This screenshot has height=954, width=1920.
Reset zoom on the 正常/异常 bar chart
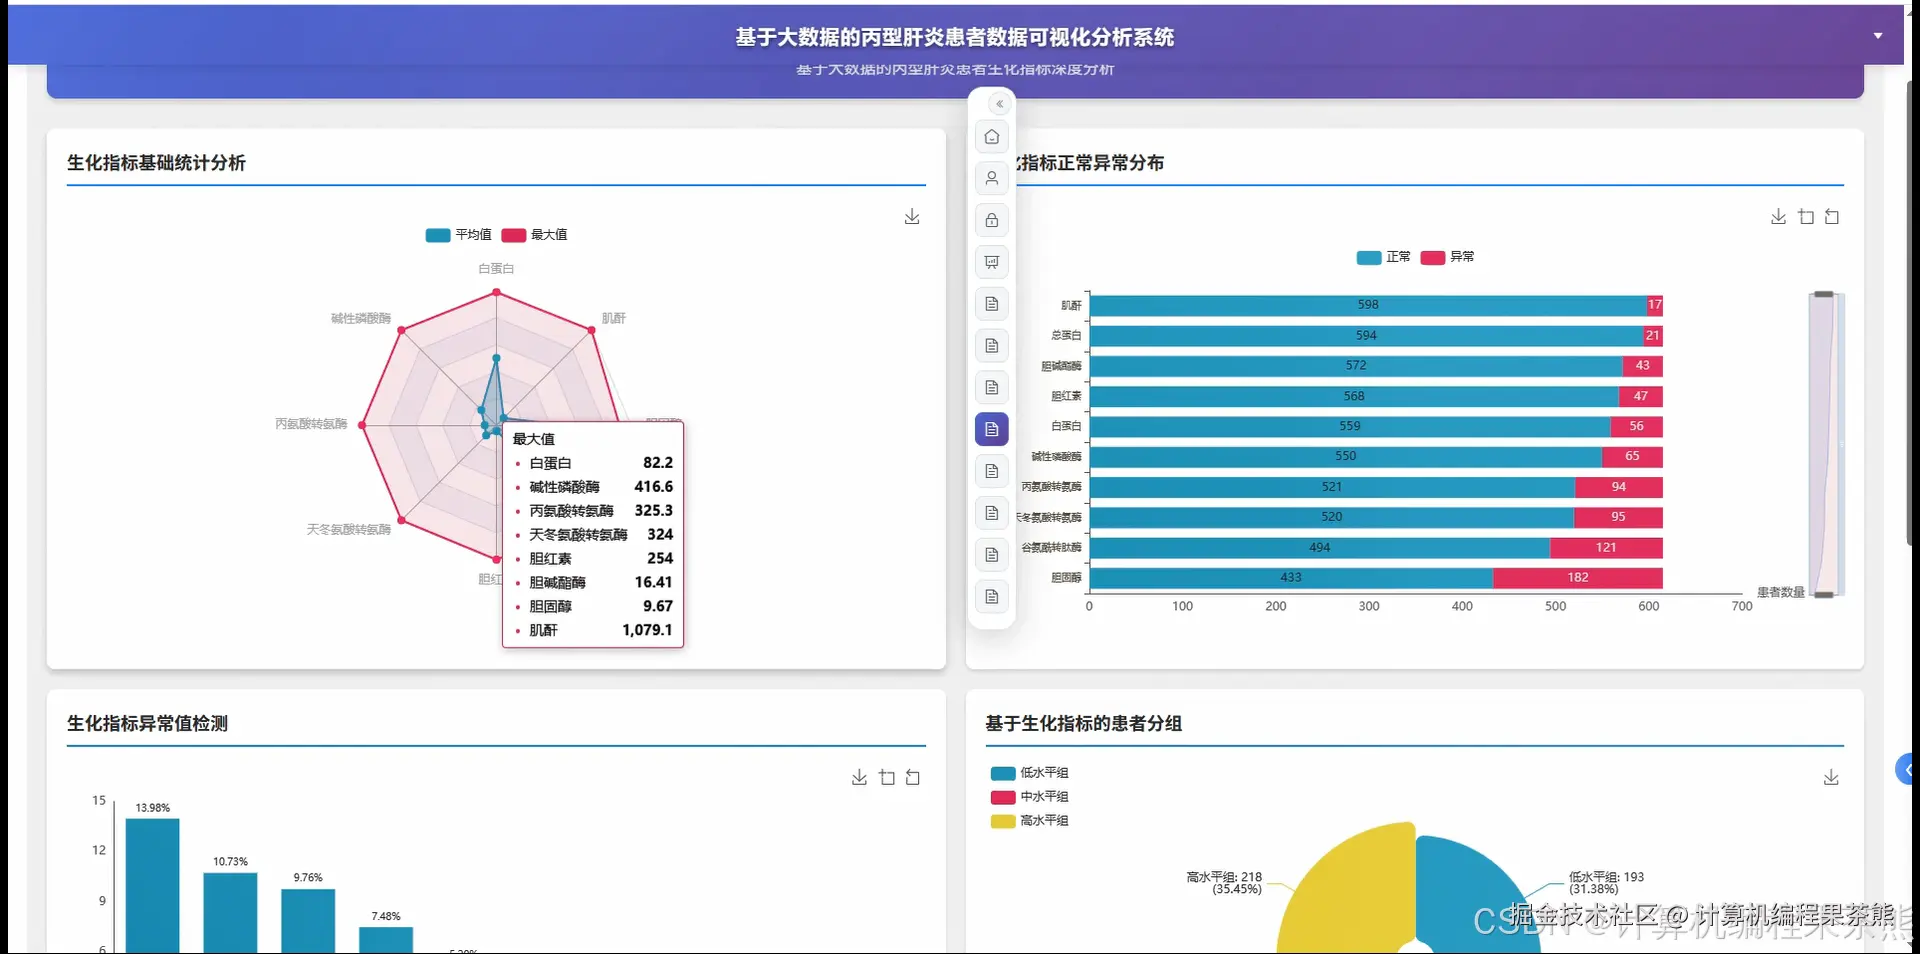(x=1832, y=217)
